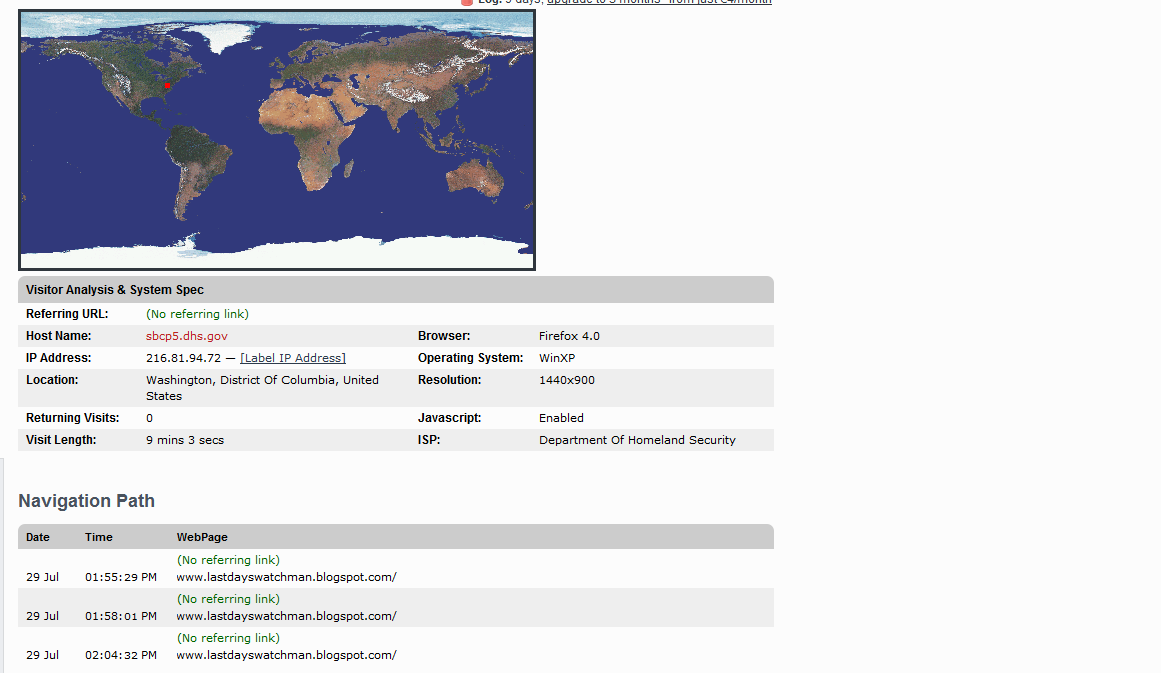Click the ISP: label

tap(429, 441)
